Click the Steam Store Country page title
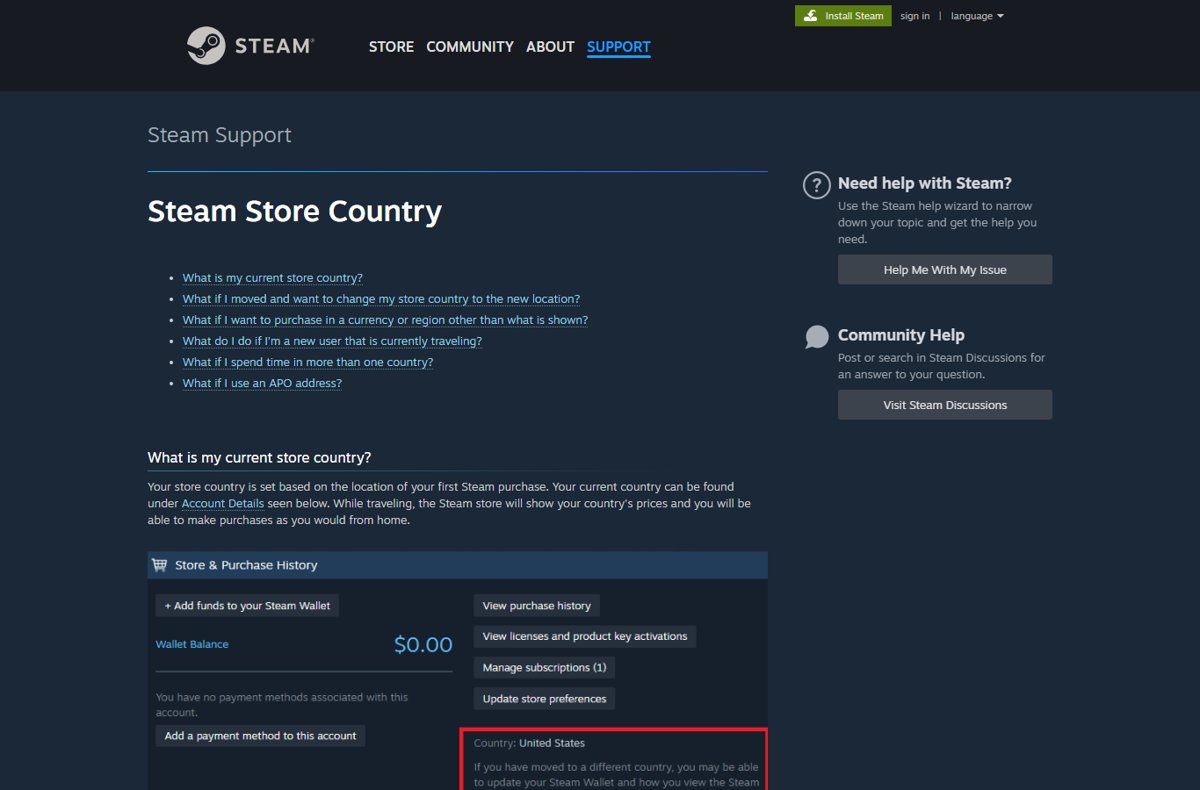 [295, 212]
